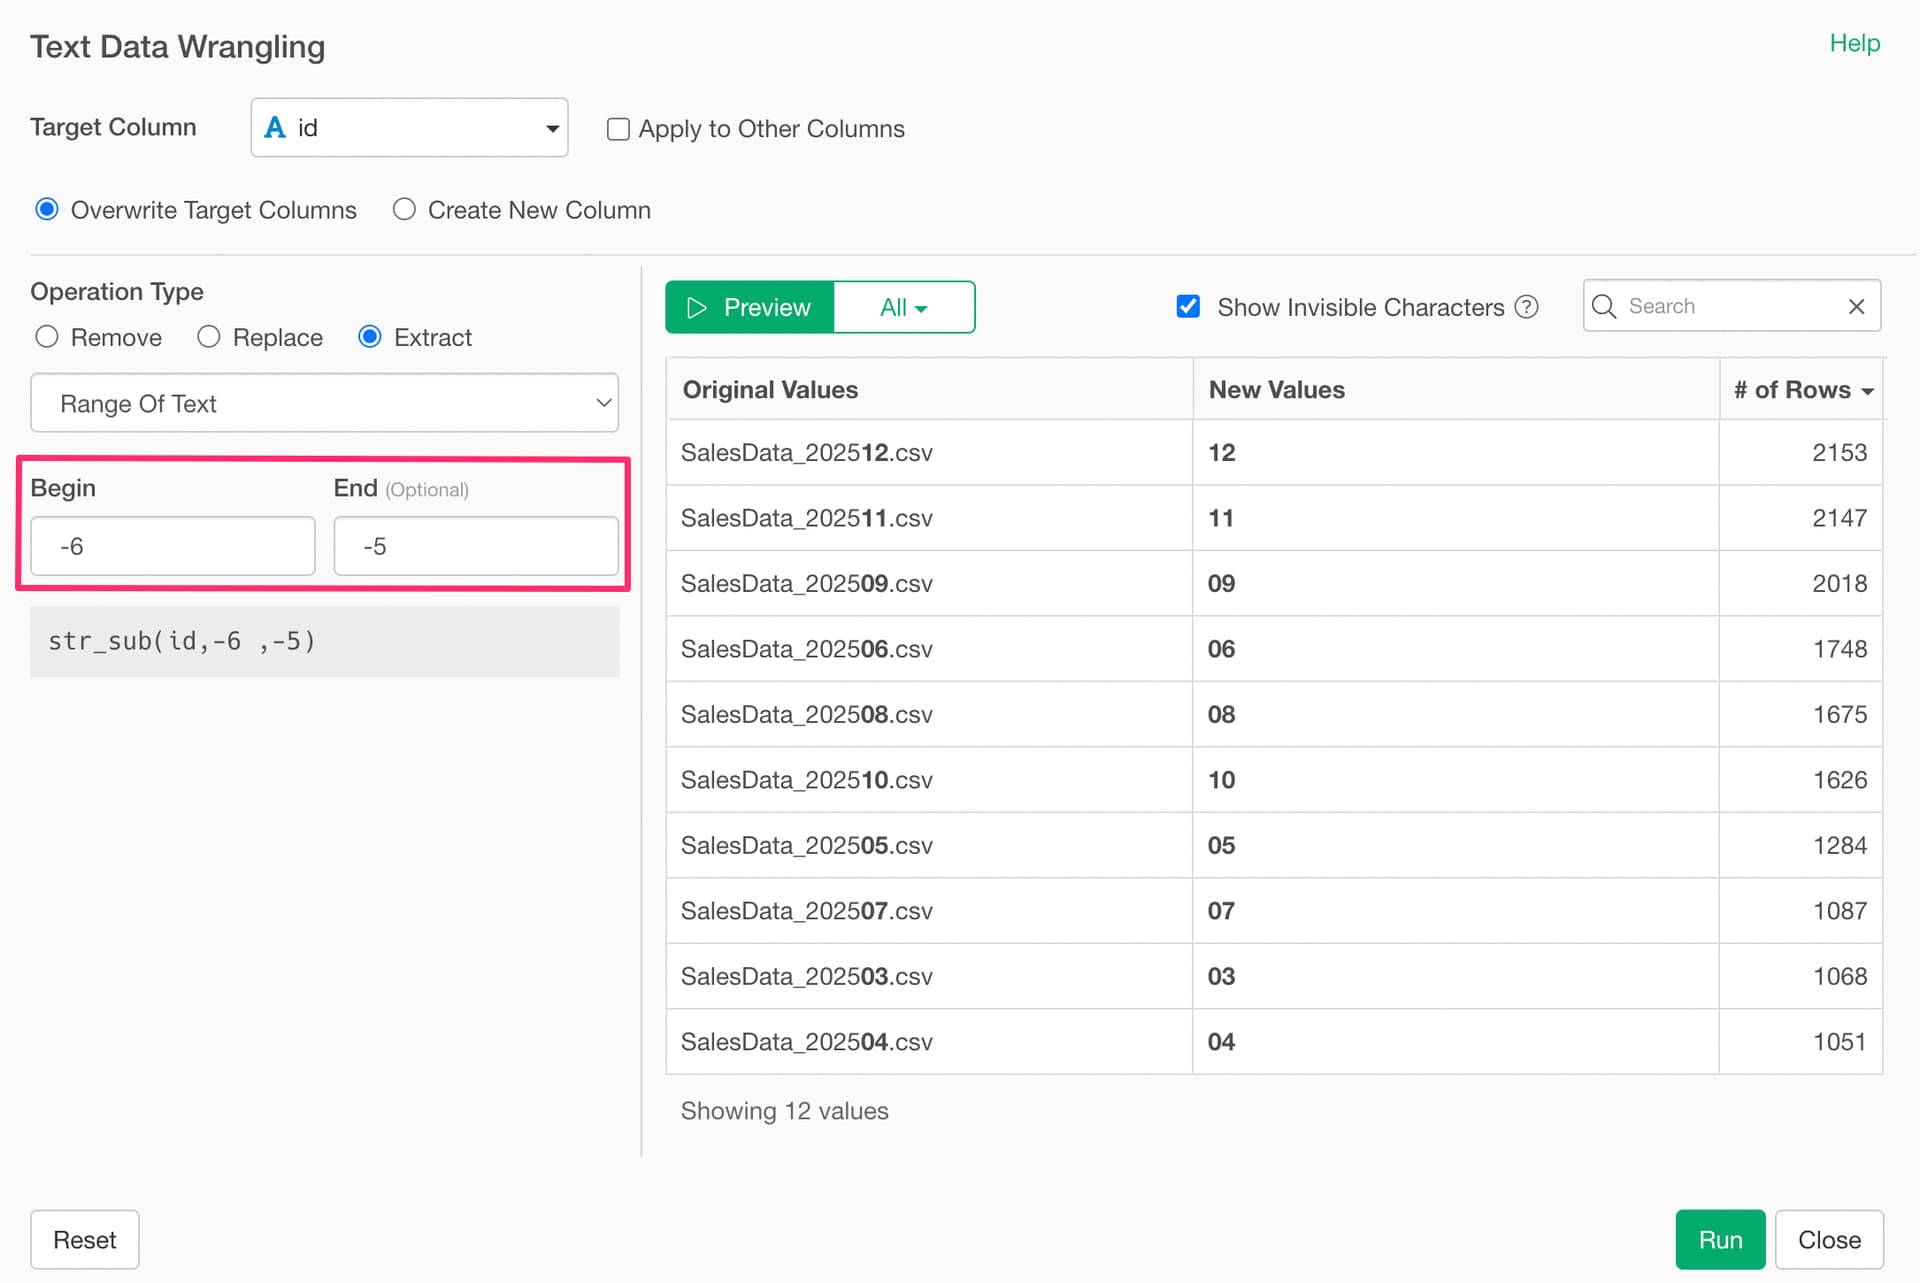This screenshot has height=1283, width=1920.
Task: Click the help question mark icon
Action: 1526,307
